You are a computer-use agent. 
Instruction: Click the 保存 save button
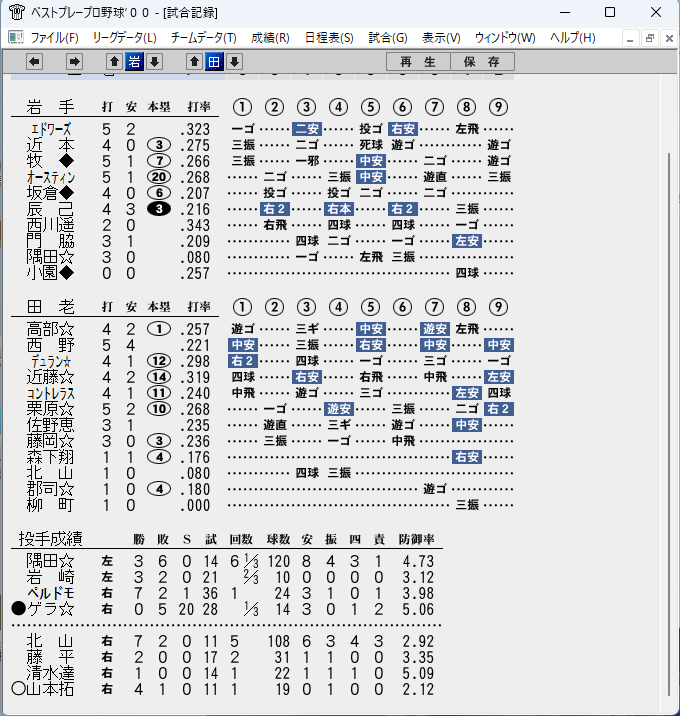pos(482,62)
